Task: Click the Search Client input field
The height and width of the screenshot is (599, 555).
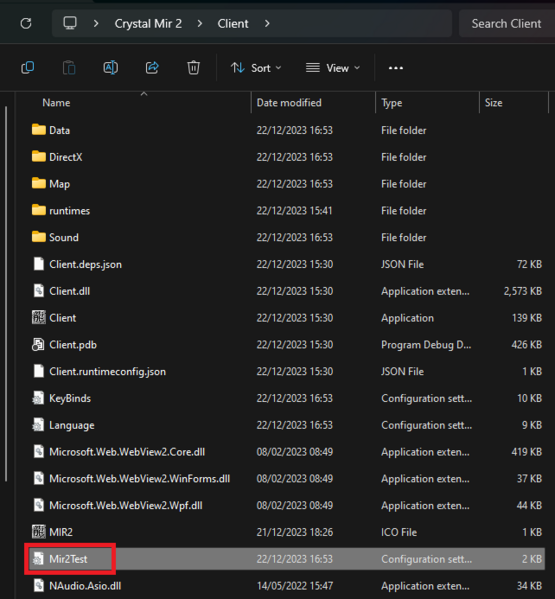Action: (x=506, y=24)
